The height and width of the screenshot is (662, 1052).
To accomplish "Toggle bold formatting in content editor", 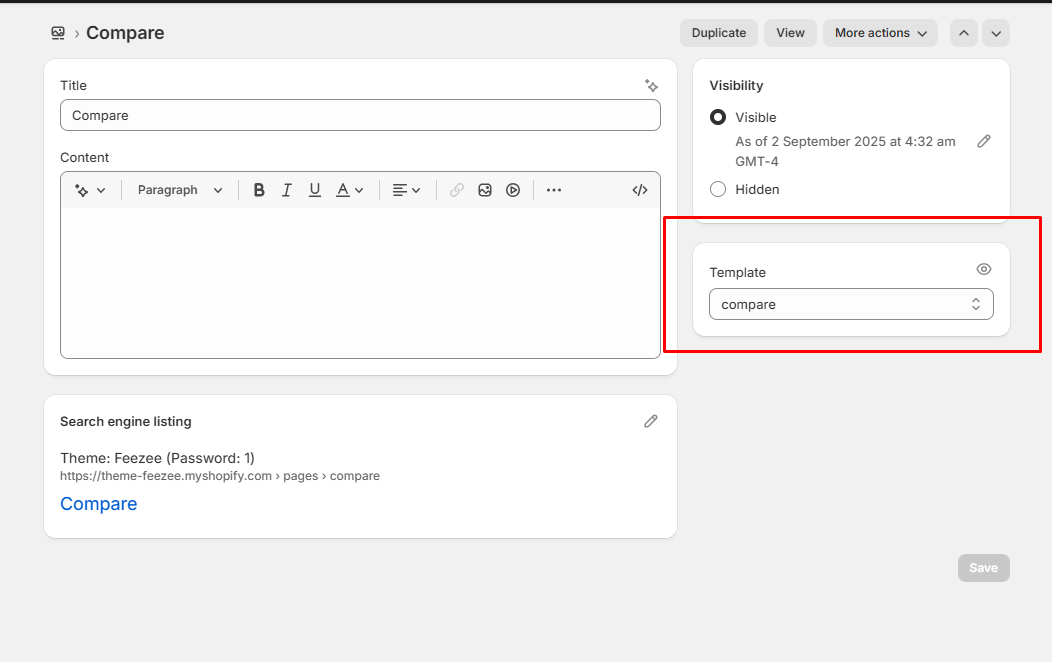I will click(x=259, y=190).
